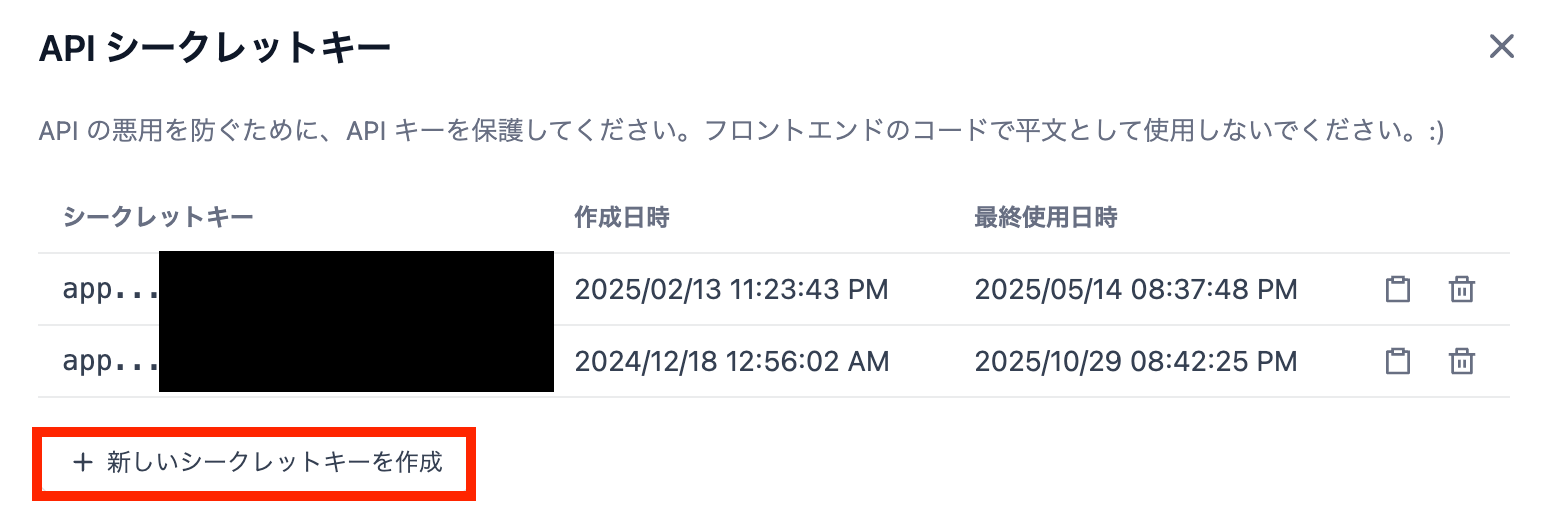Click the redacted key in the first row

pyautogui.click(x=356, y=288)
